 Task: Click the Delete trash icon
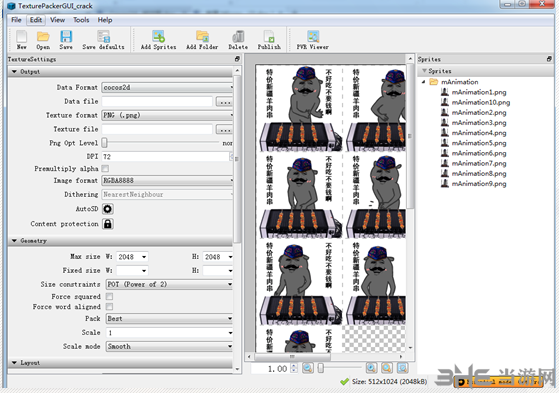(x=238, y=37)
